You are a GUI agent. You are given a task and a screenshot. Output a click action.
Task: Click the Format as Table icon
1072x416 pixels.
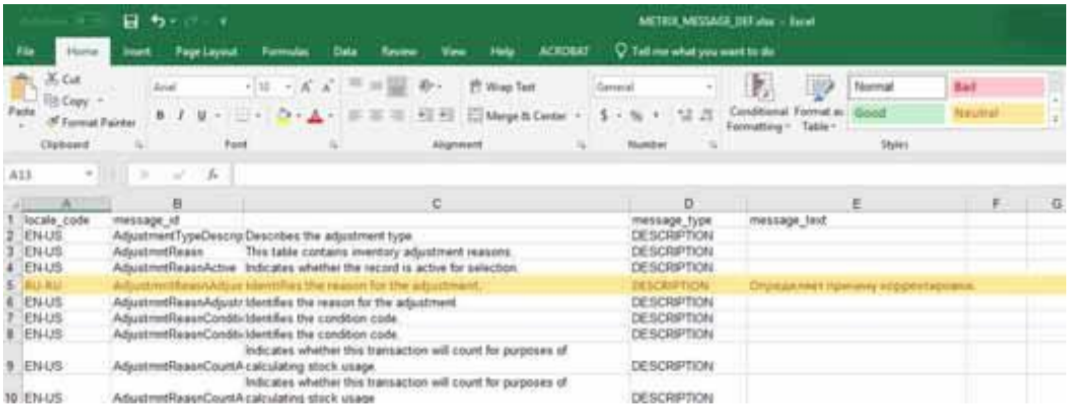tap(816, 94)
